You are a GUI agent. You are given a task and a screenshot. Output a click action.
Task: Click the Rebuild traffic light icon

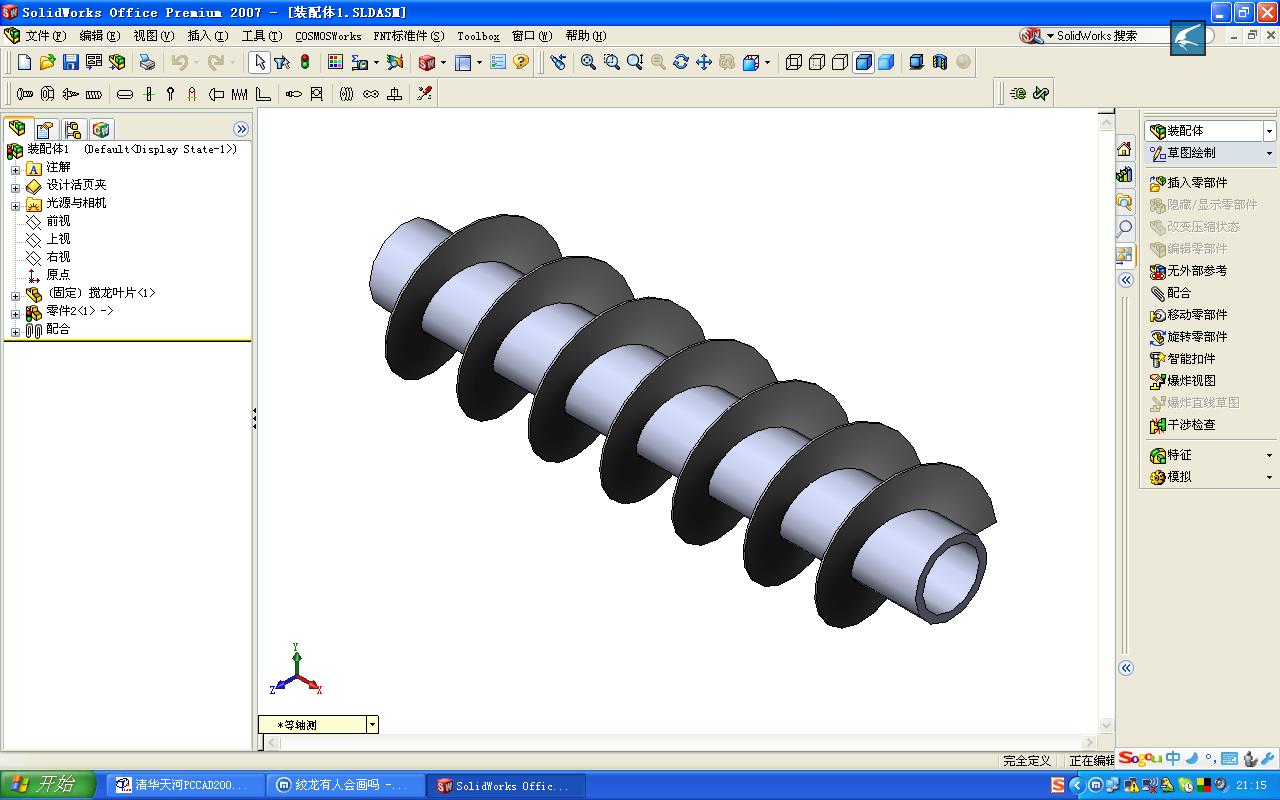[x=305, y=62]
